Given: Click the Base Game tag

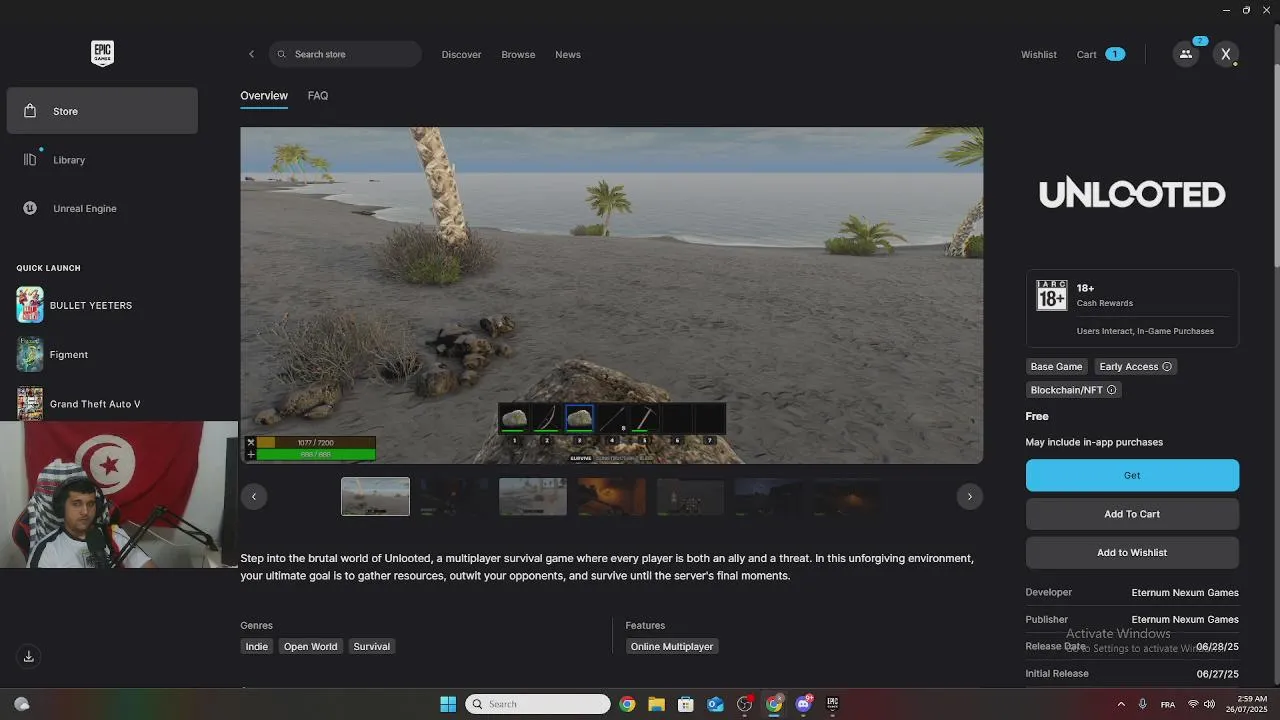Looking at the screenshot, I should [1057, 366].
